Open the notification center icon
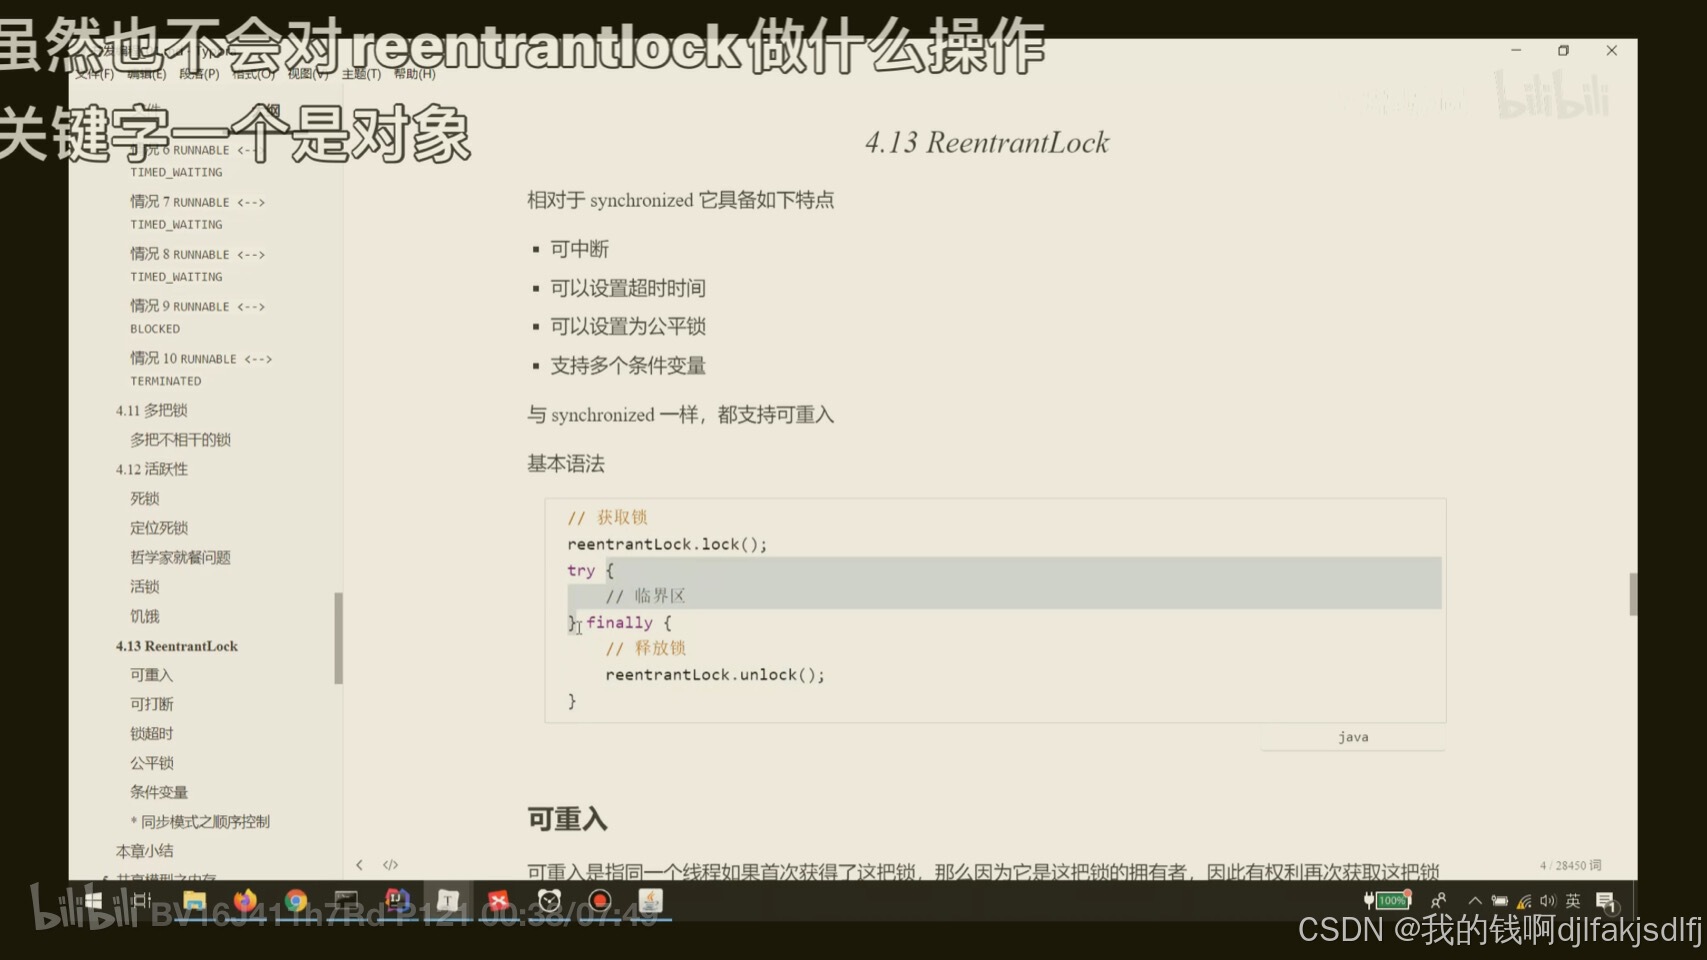 [1606, 901]
